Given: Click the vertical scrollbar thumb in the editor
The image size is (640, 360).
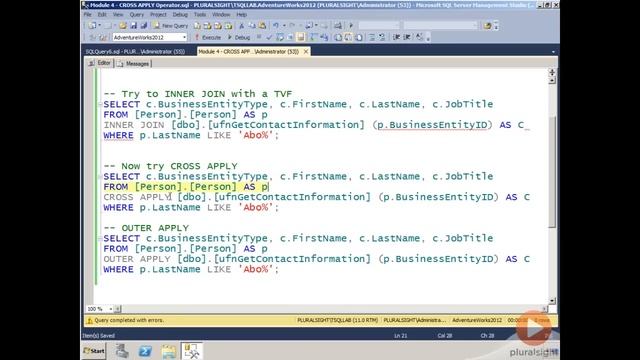Looking at the screenshot, I should pyautogui.click(x=552, y=171).
